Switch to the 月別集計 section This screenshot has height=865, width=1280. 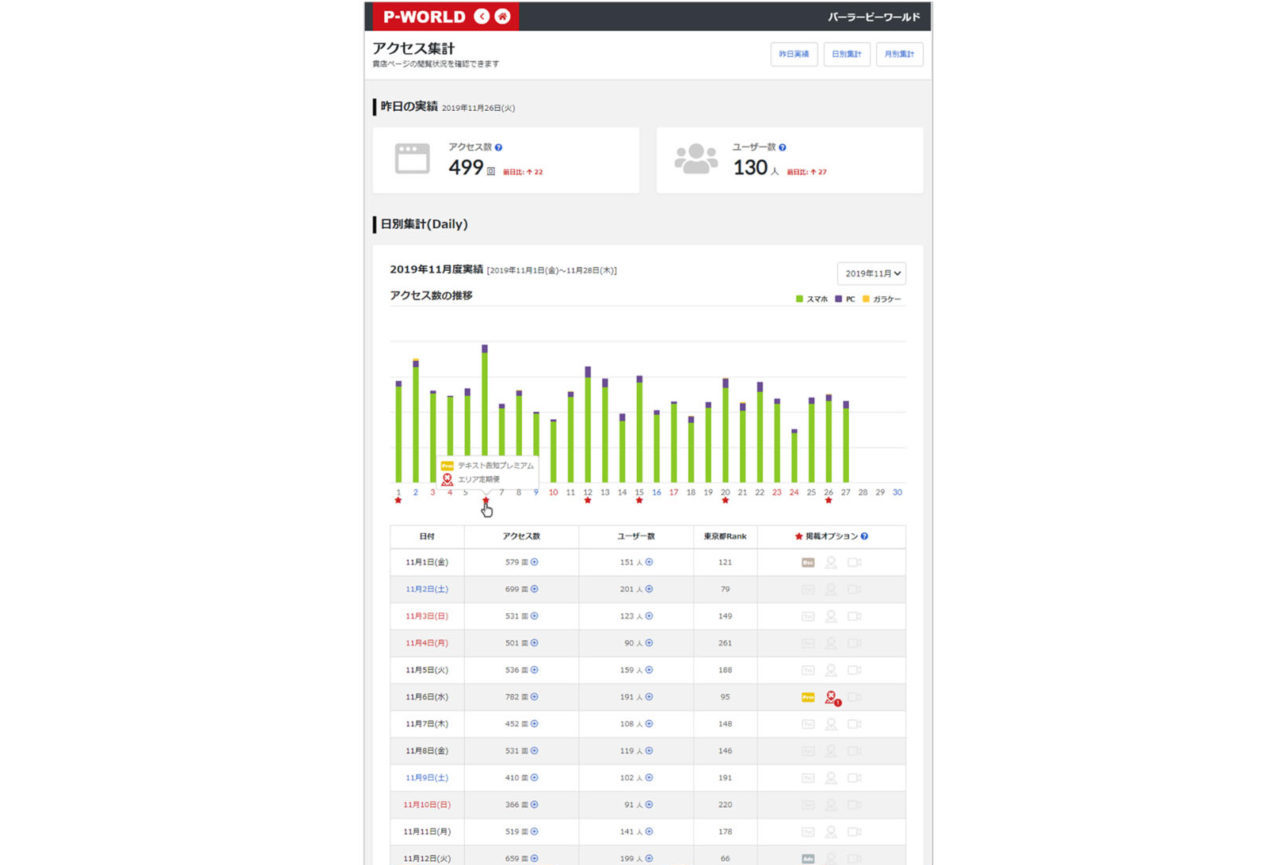point(900,55)
